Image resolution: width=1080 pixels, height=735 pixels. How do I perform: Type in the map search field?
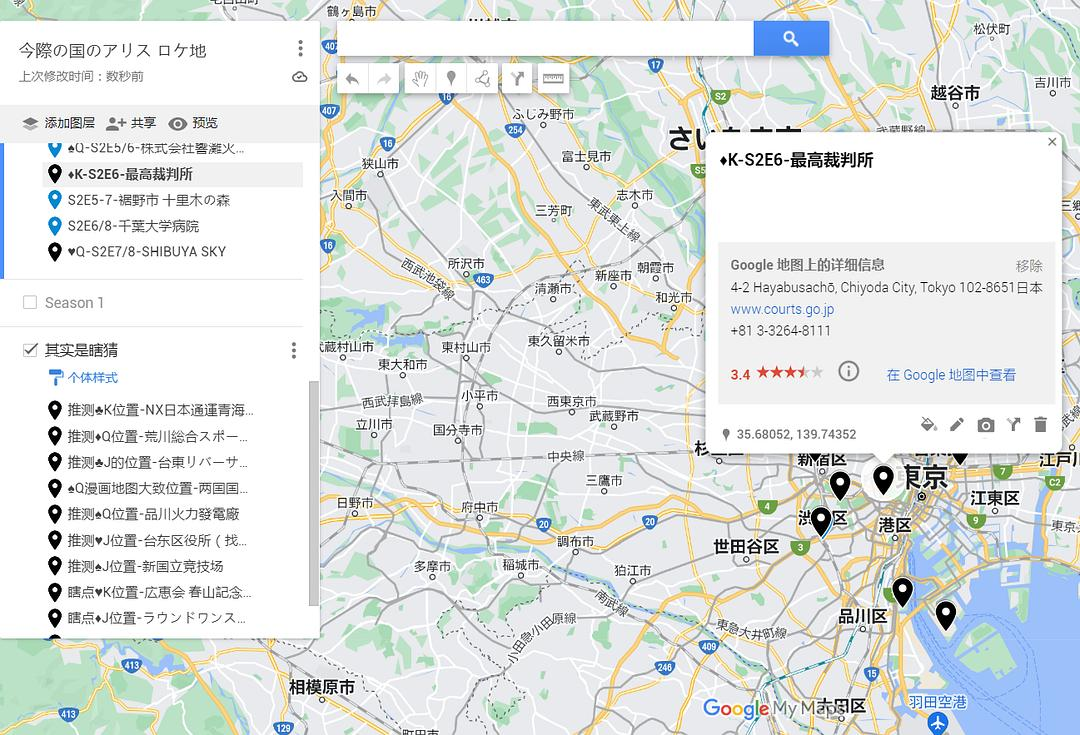[x=545, y=39]
